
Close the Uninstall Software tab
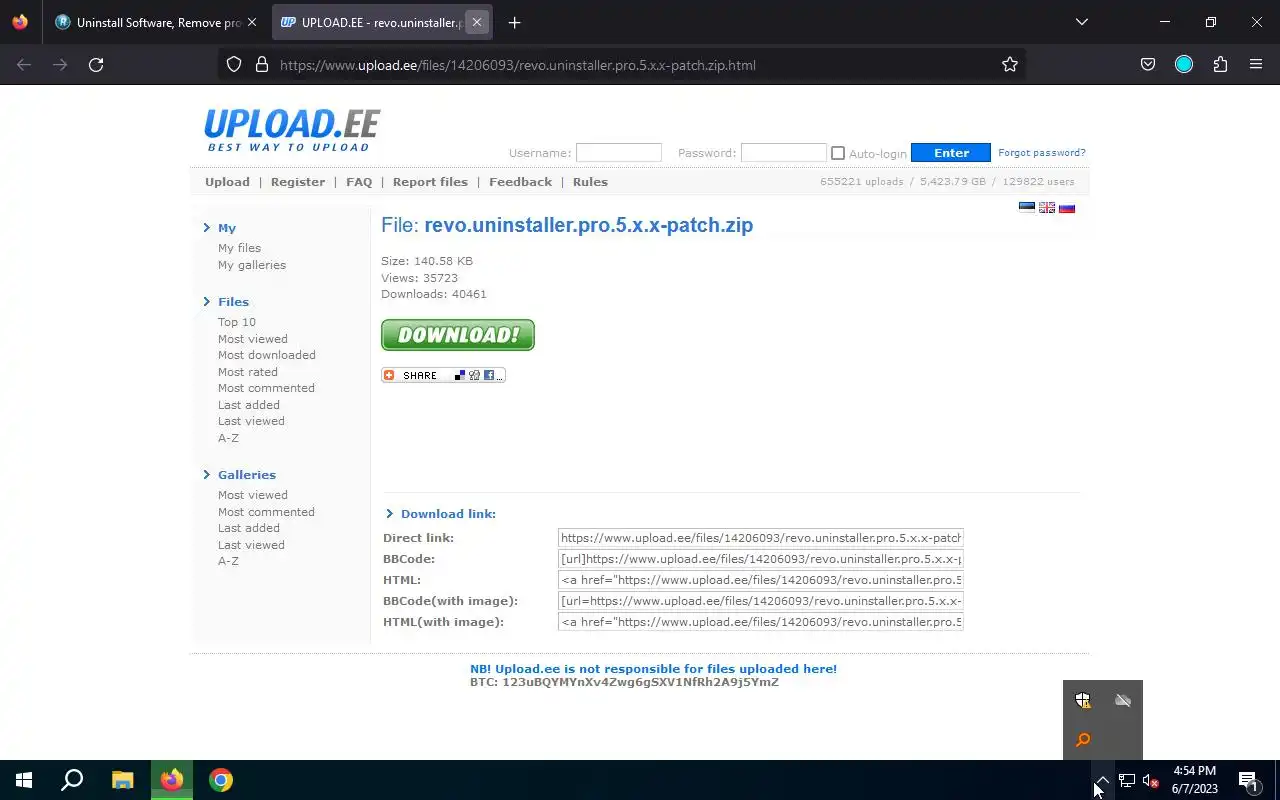251,22
